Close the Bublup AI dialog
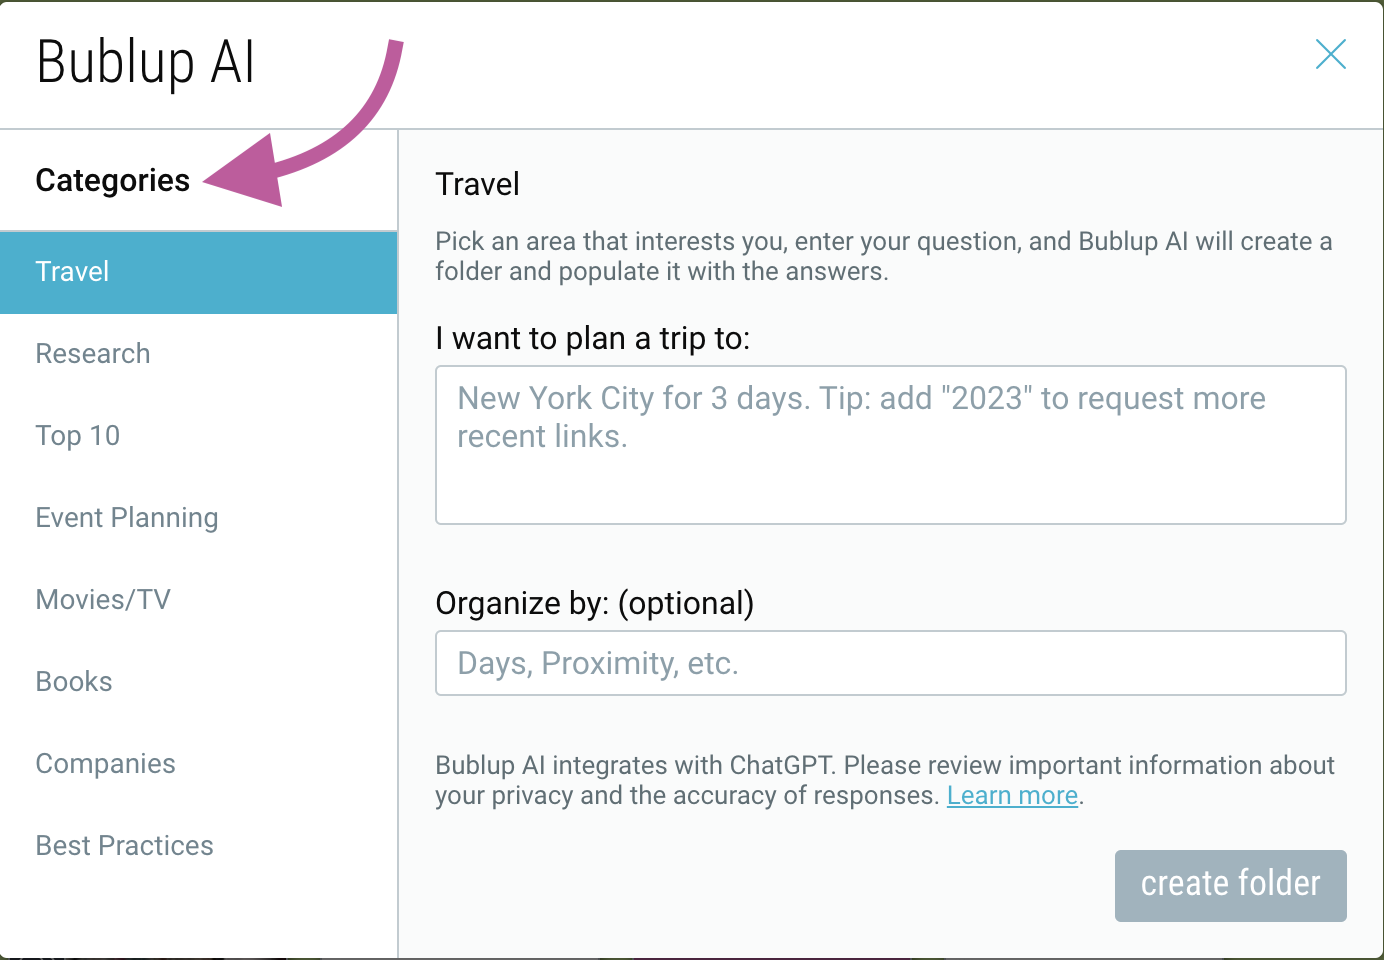Viewport: 1384px width, 960px height. 1330,55
